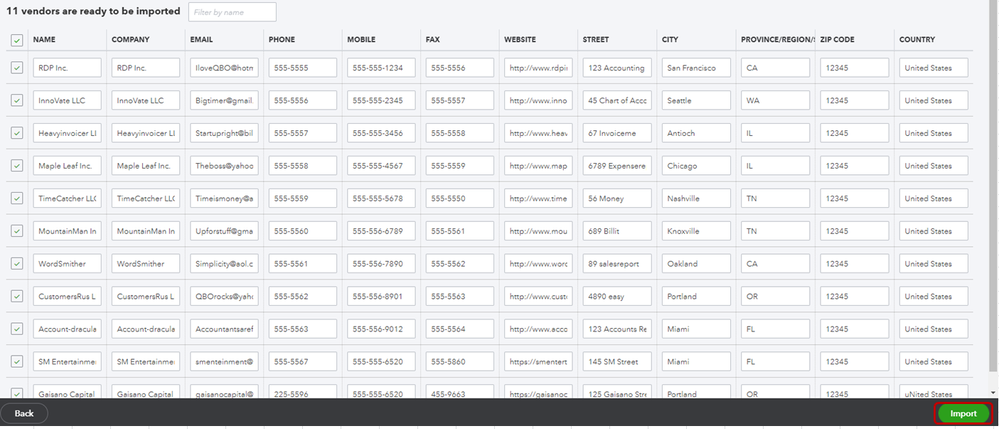
Task: Edit mobile field 555-555-3456
Action: point(381,133)
